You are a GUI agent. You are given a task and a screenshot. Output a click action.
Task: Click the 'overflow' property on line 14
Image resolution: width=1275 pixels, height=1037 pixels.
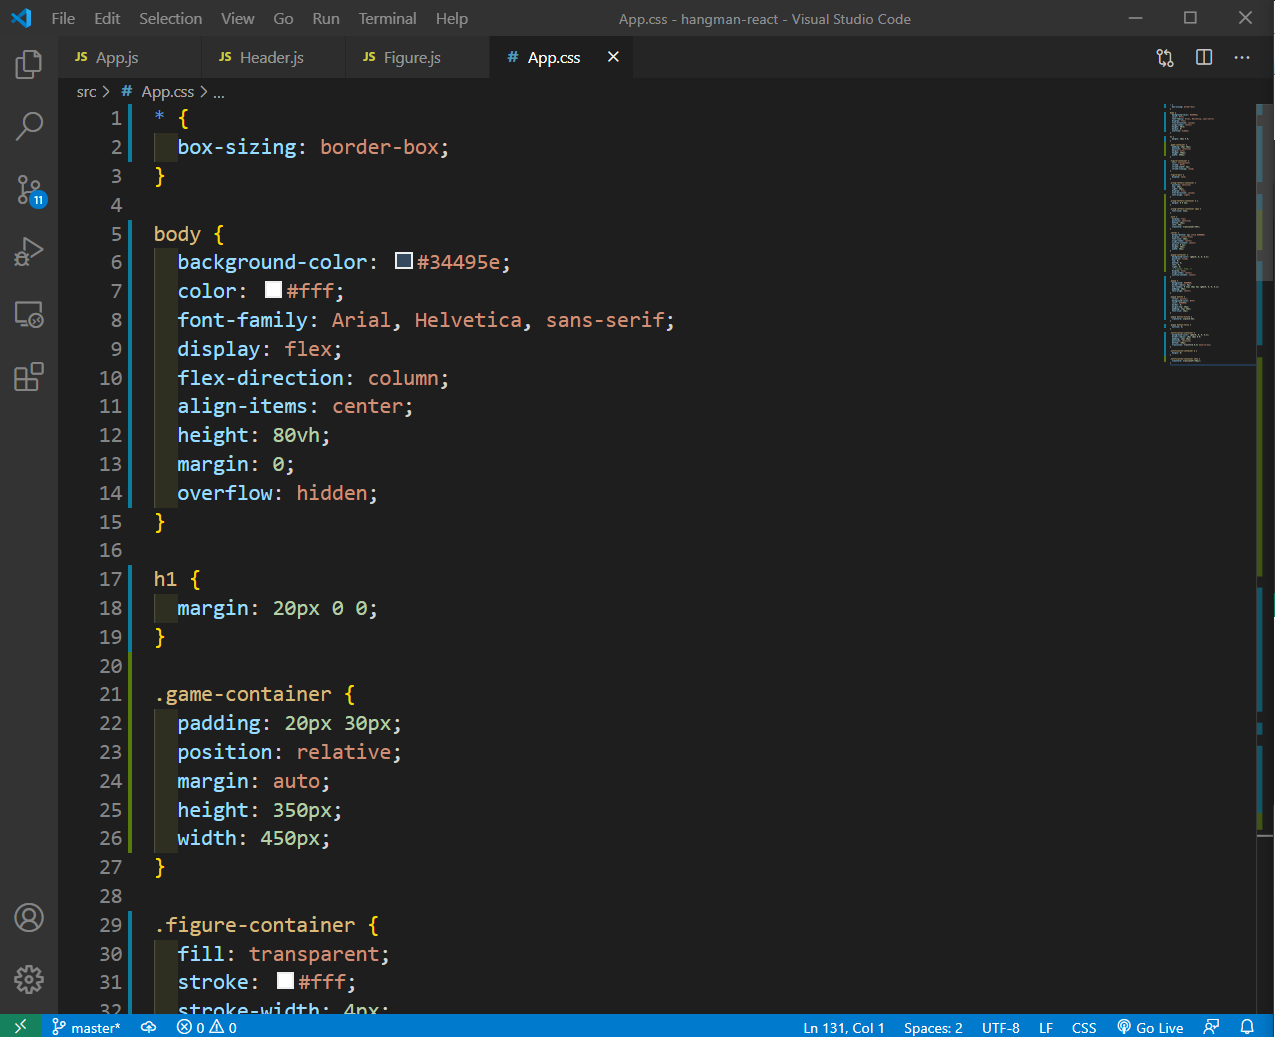point(225,492)
